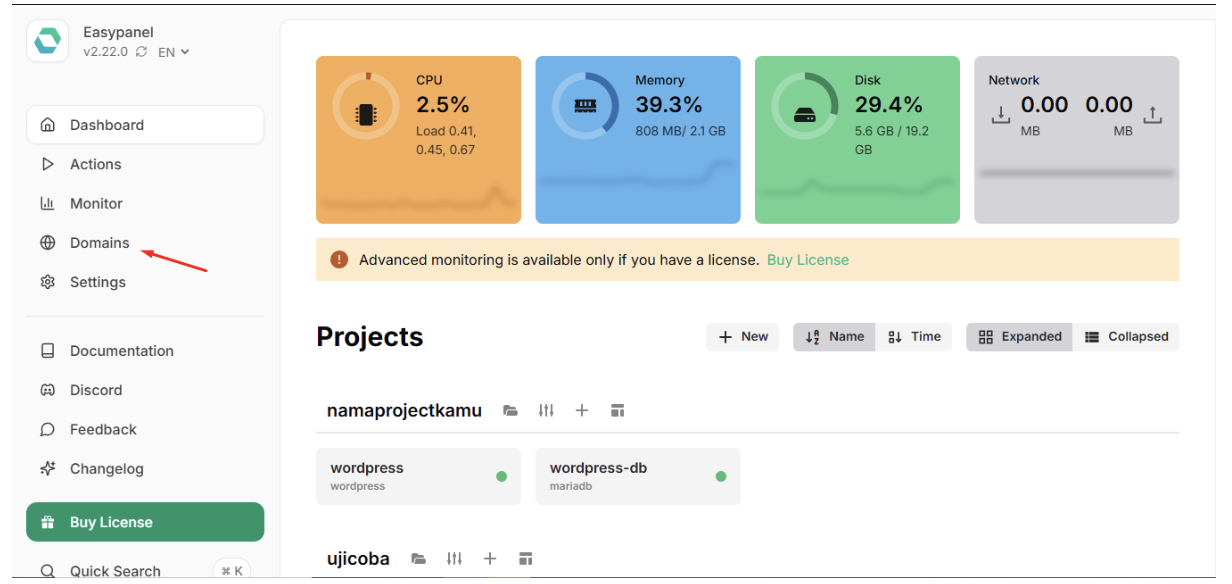Click the CPU 2.5% usage card
This screenshot has height=584, width=1232.
tap(418, 140)
